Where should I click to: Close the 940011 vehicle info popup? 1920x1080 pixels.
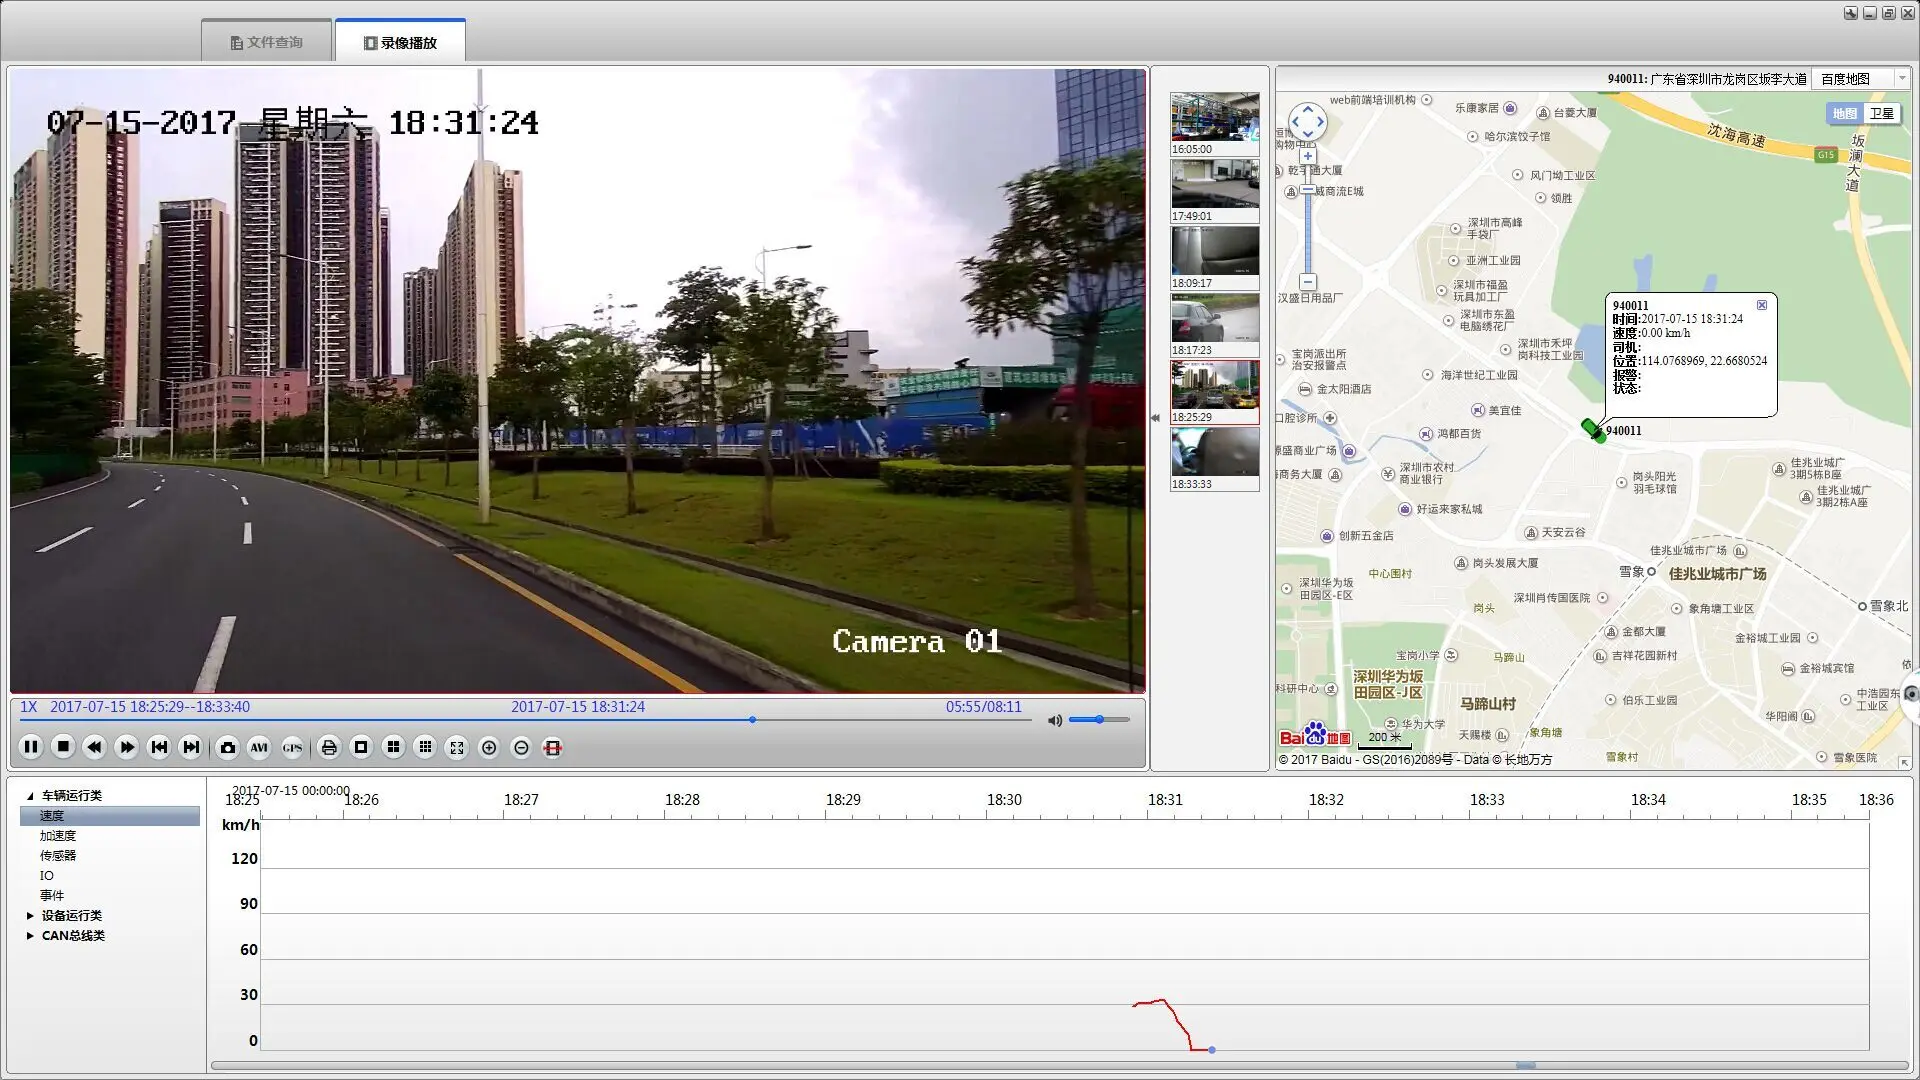point(1762,305)
